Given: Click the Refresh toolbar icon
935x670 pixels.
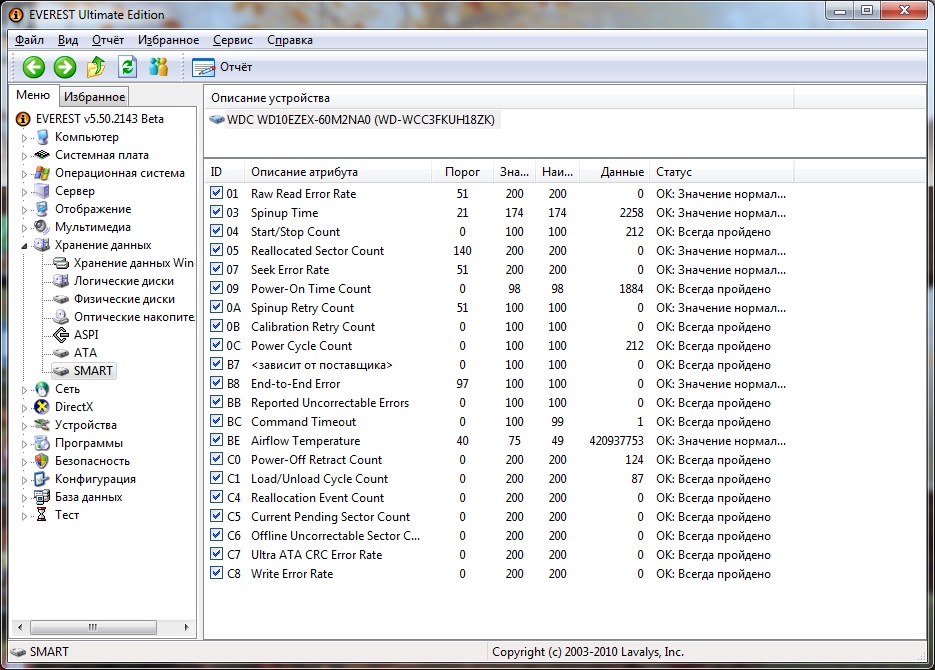Looking at the screenshot, I should coord(127,67).
